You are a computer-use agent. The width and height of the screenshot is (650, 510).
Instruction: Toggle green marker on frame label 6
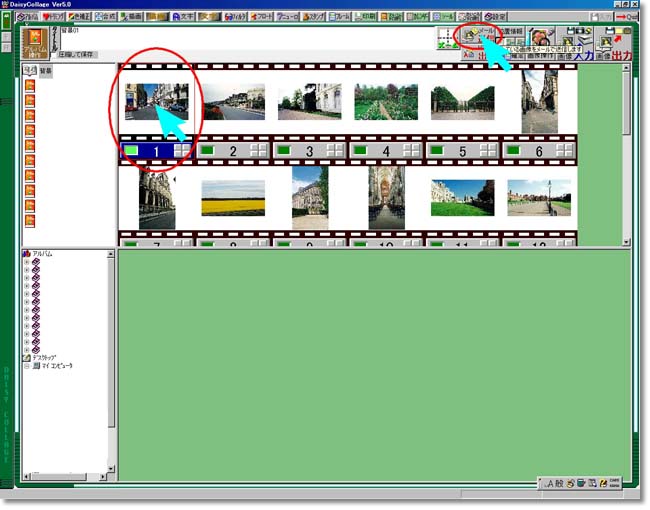513,150
